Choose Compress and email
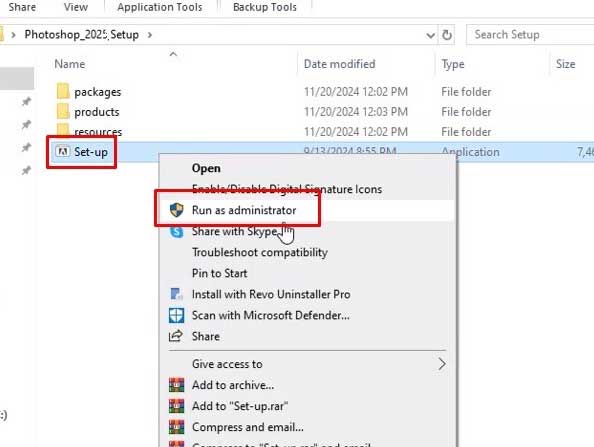594x447 pixels. (248, 427)
